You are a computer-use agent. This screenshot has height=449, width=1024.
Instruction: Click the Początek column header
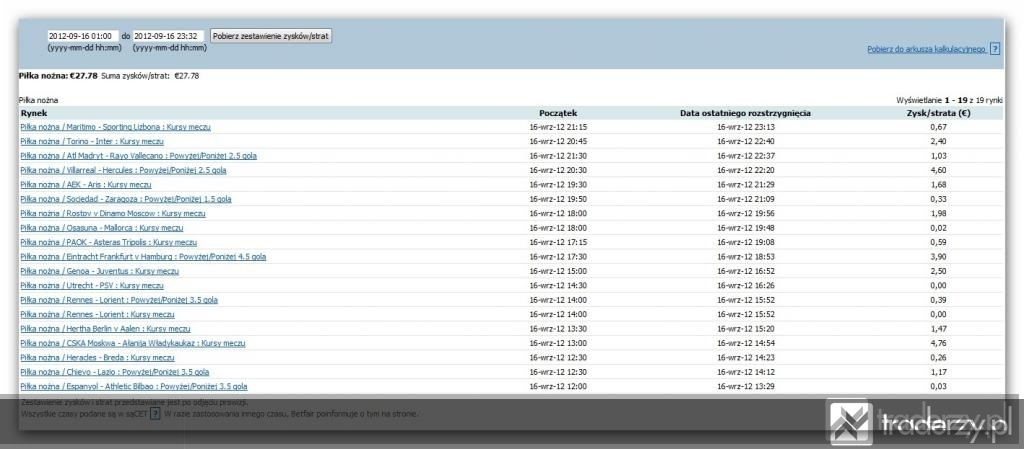pyautogui.click(x=558, y=113)
